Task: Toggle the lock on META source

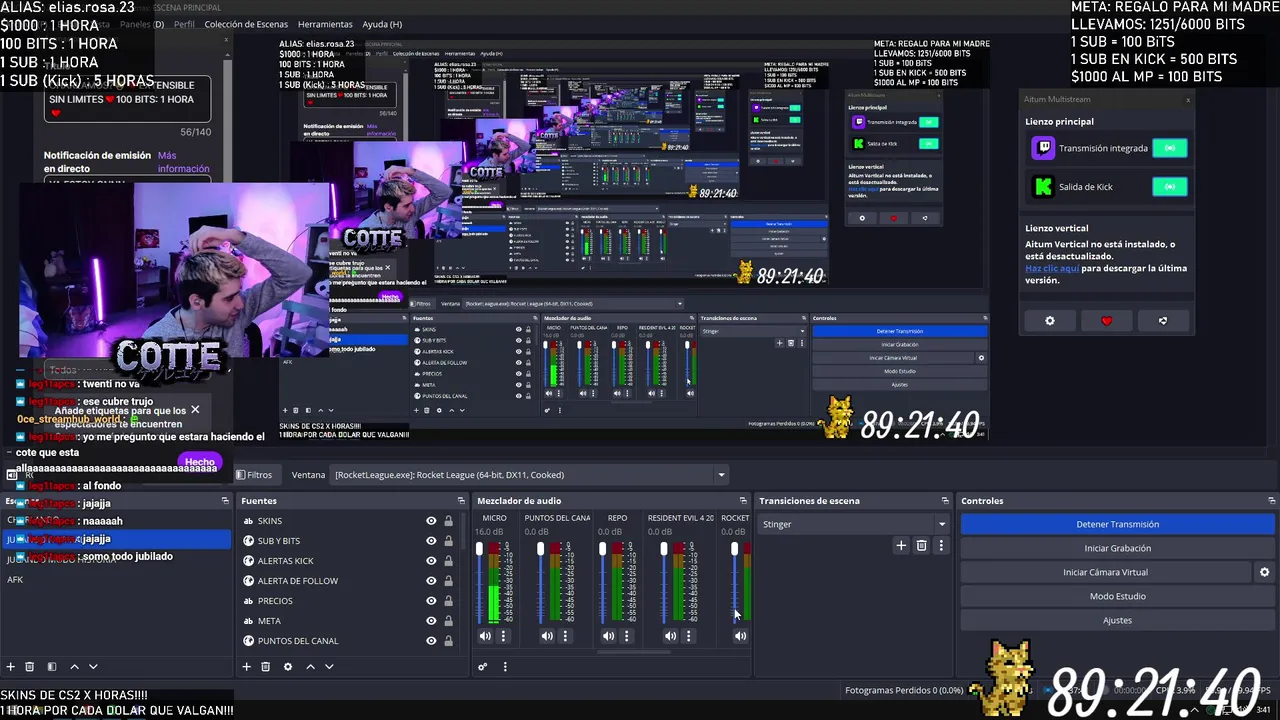Action: 448,621
